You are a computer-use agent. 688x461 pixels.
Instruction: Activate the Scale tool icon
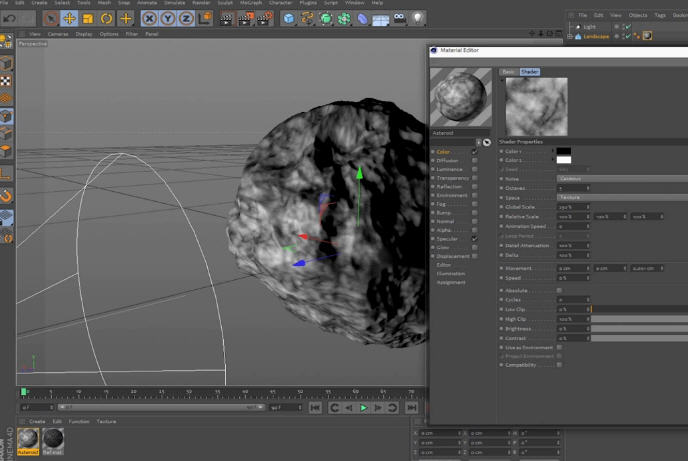(x=88, y=18)
